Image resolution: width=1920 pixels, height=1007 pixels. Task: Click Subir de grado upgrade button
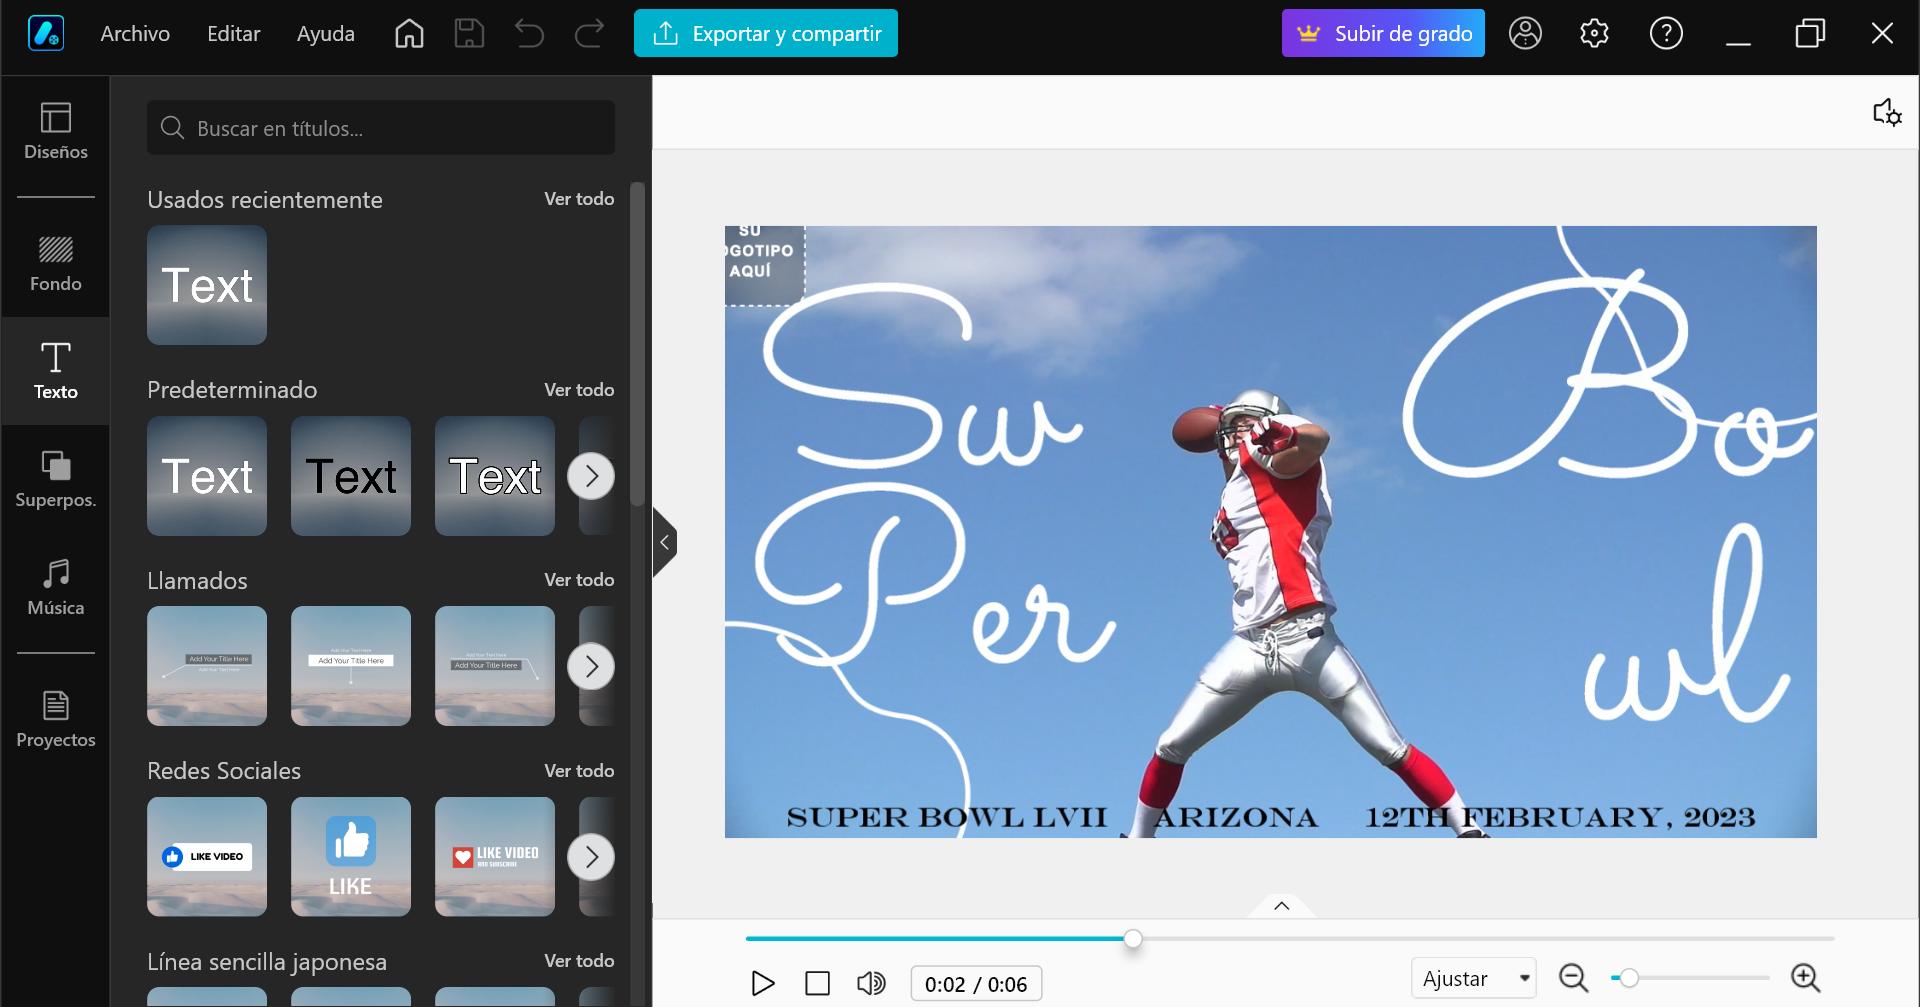point(1383,33)
